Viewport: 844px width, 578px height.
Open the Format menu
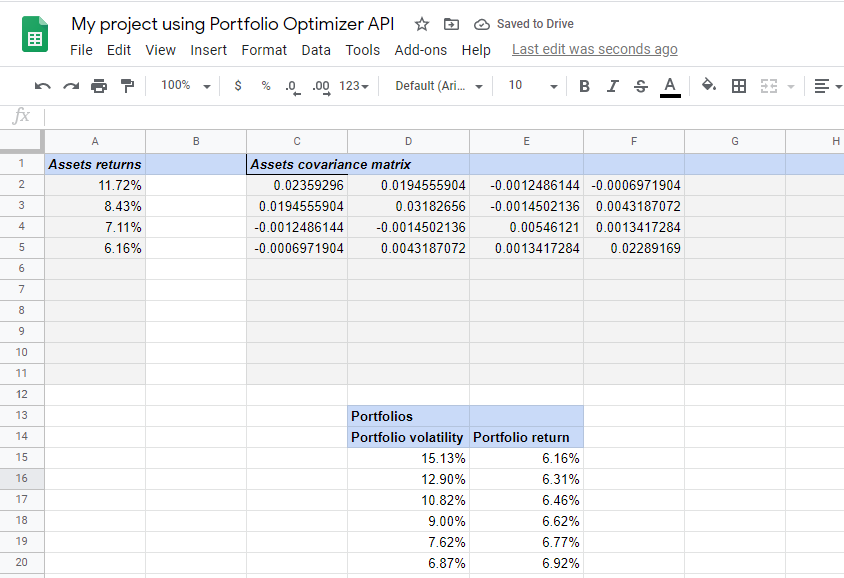click(264, 50)
